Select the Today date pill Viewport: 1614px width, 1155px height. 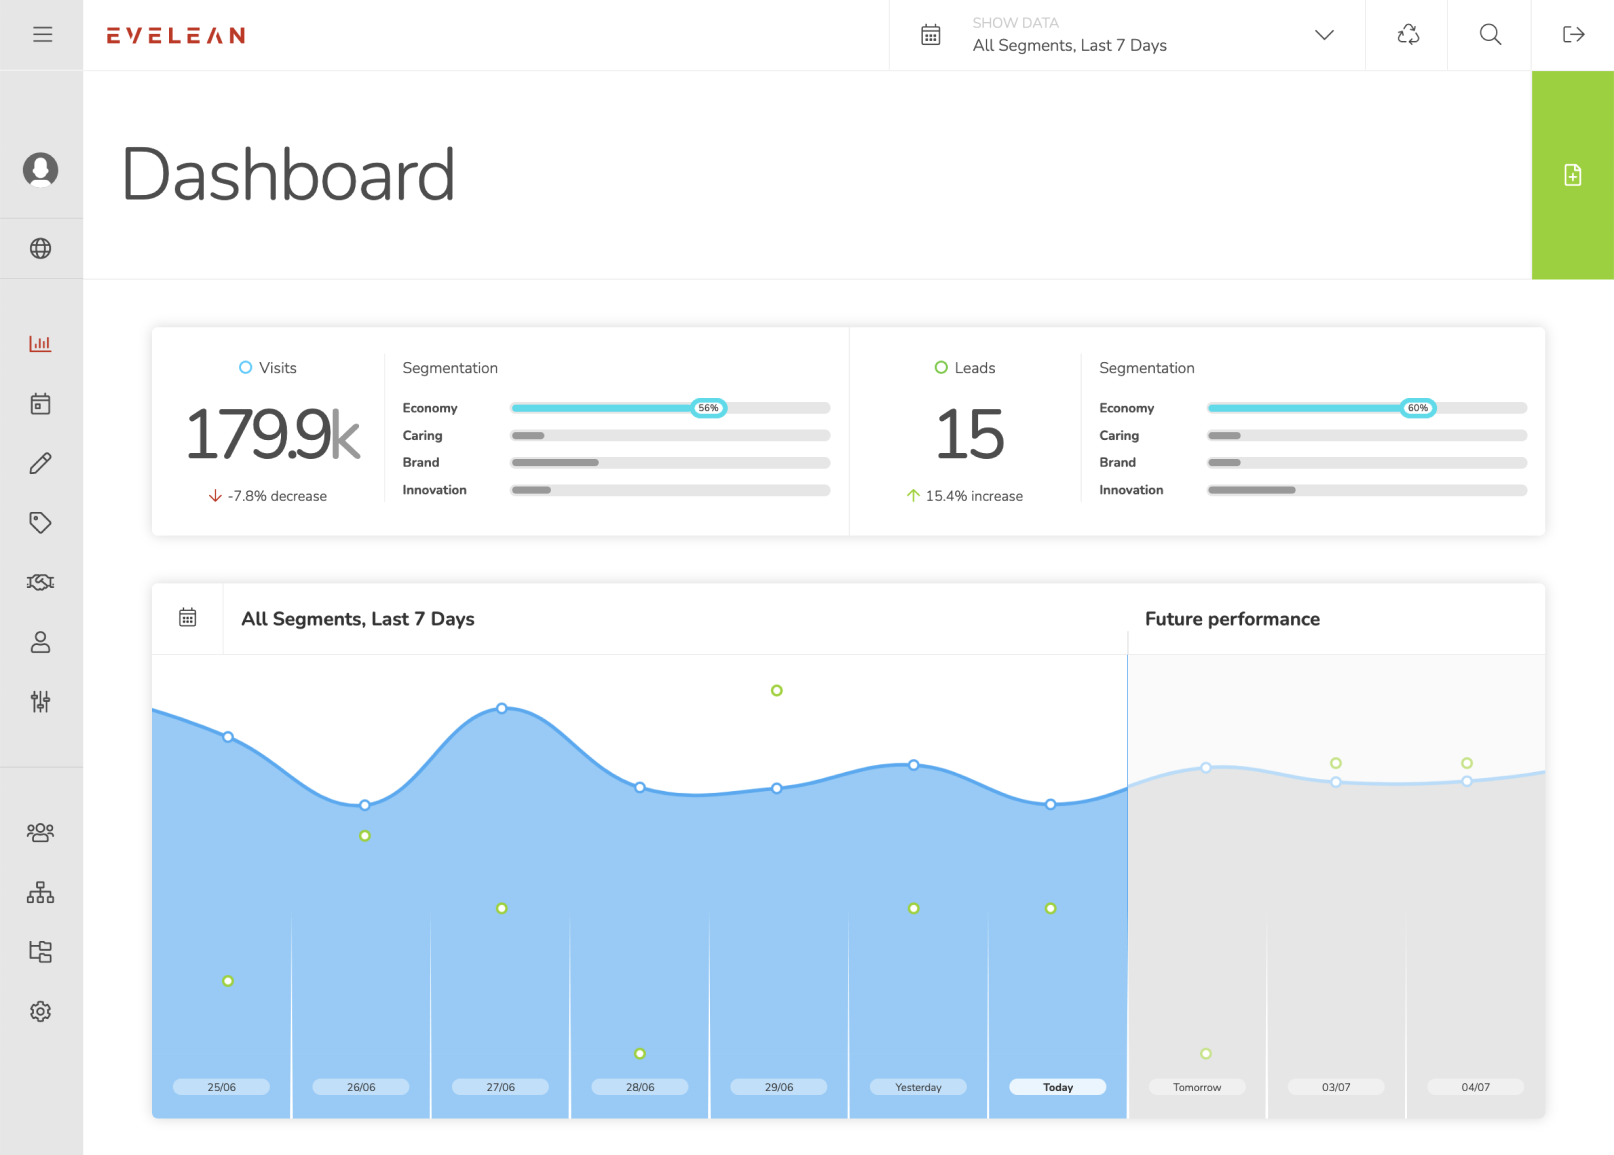(x=1058, y=1087)
